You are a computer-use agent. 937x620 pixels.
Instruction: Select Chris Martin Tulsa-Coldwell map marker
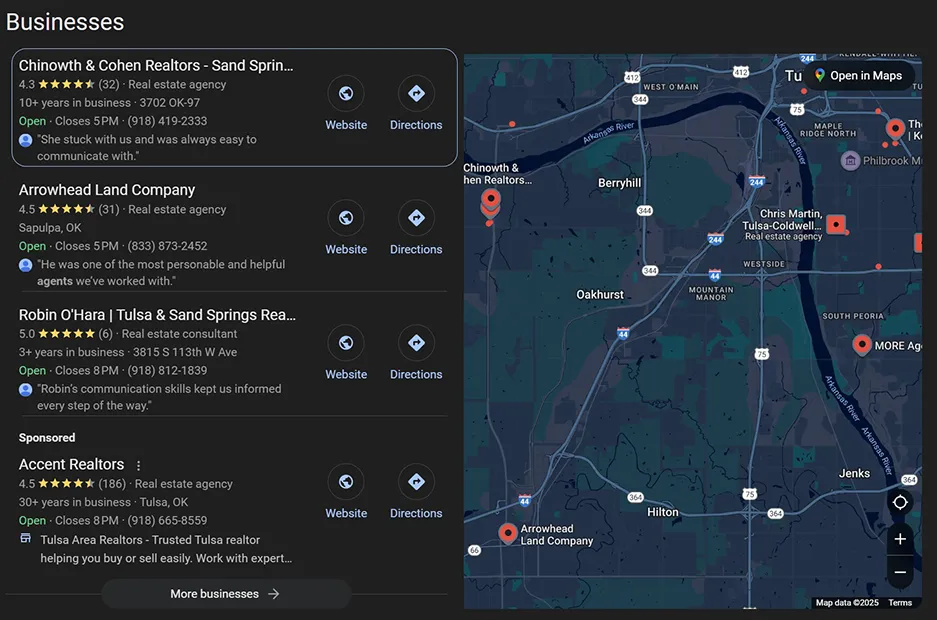[836, 224]
